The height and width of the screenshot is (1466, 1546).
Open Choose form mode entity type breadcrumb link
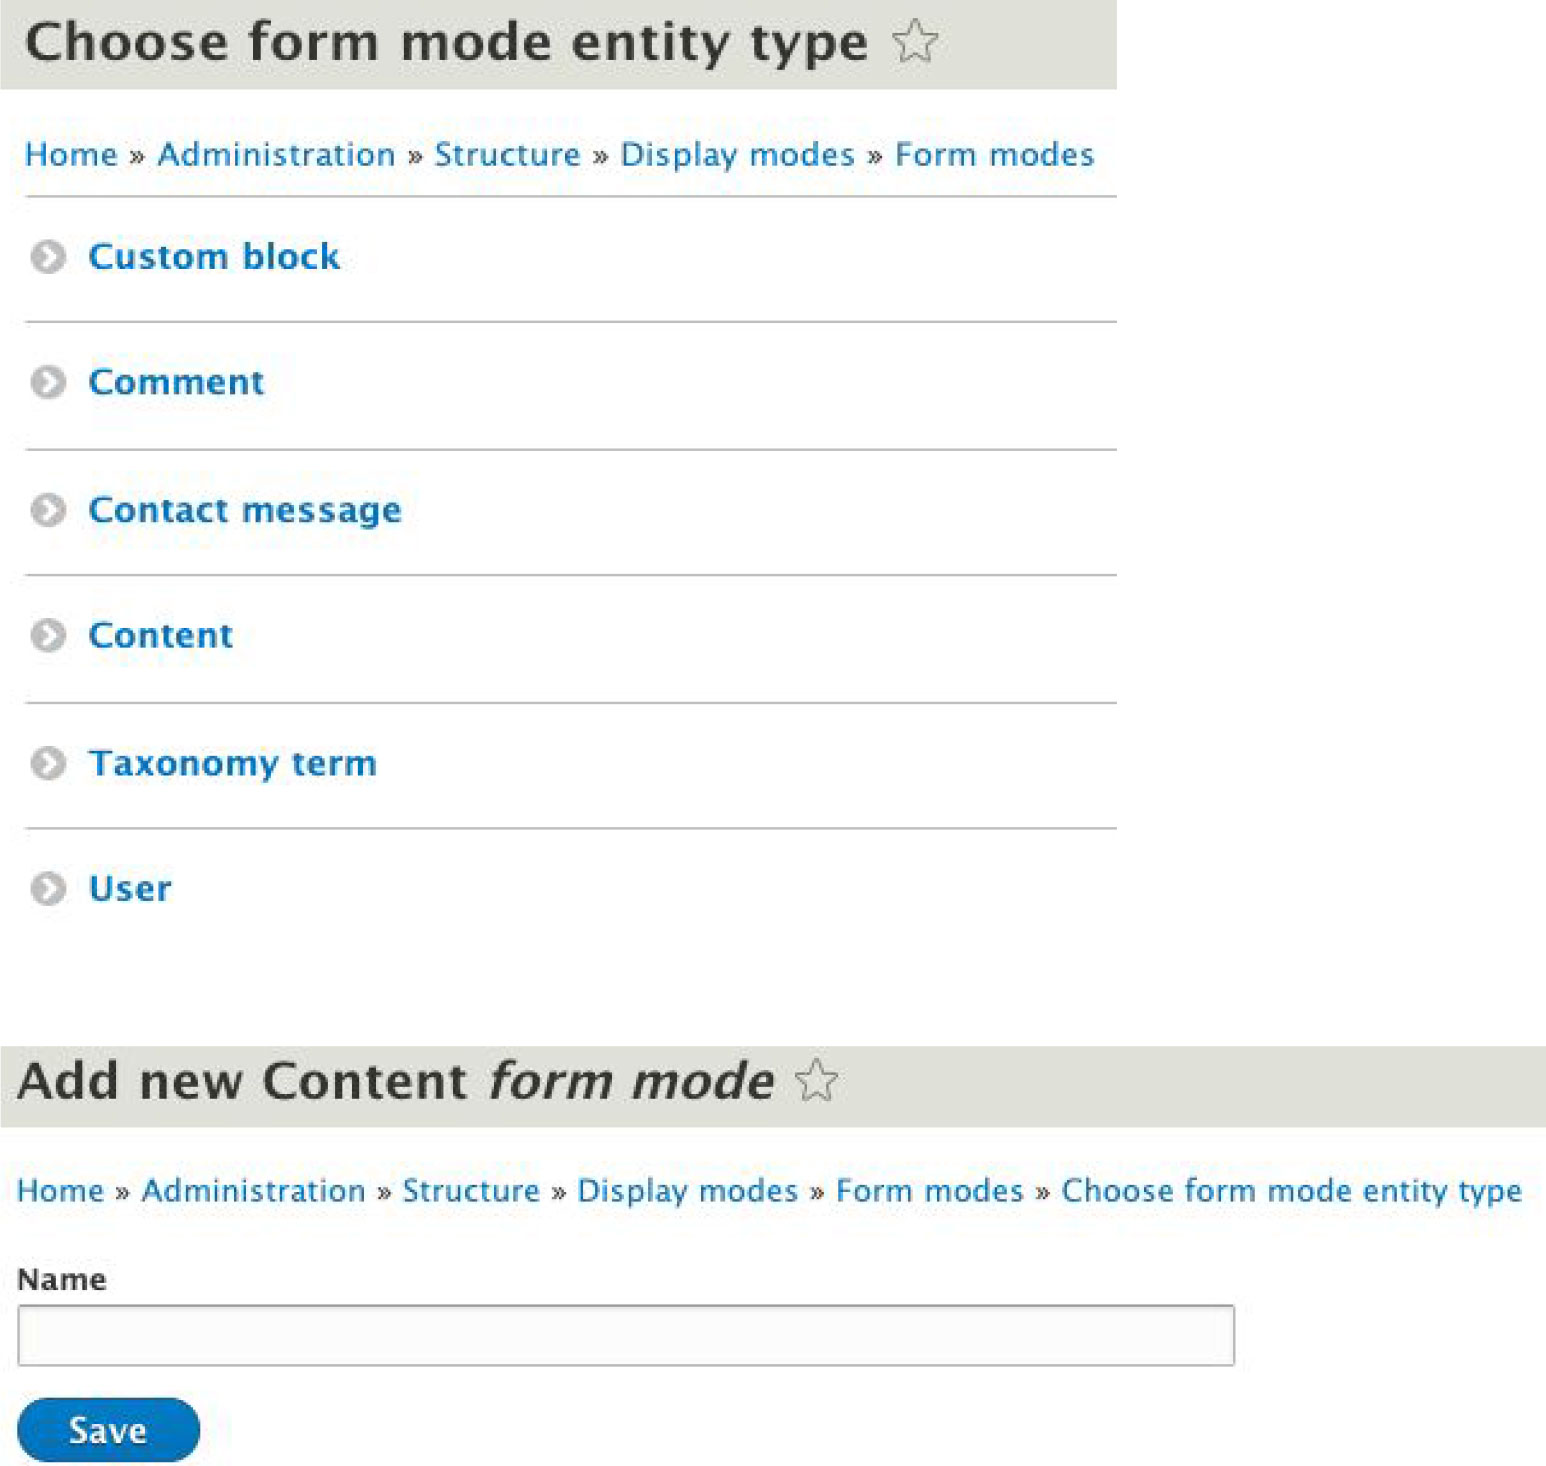click(x=1291, y=1191)
